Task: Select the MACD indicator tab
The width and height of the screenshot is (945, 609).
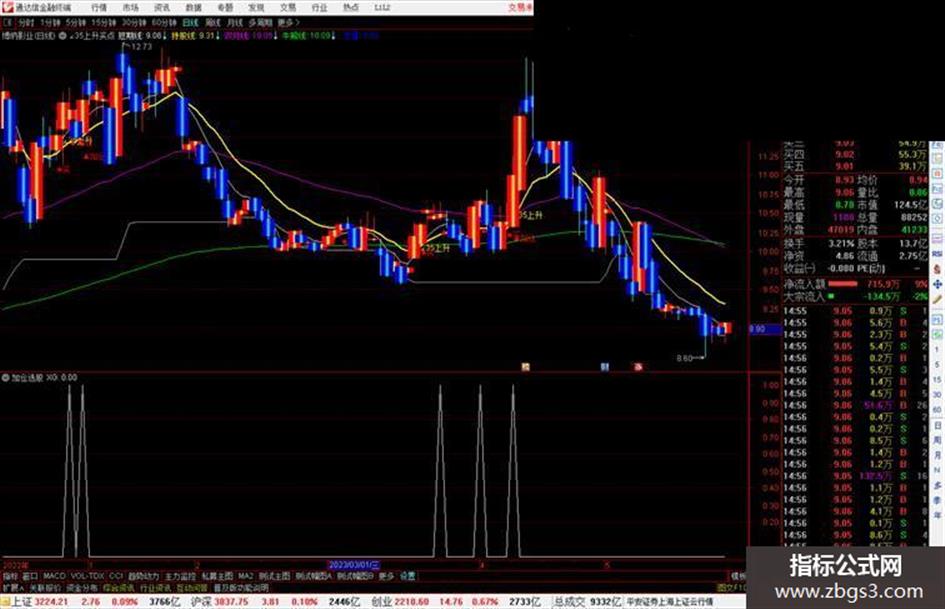Action: pos(54,577)
